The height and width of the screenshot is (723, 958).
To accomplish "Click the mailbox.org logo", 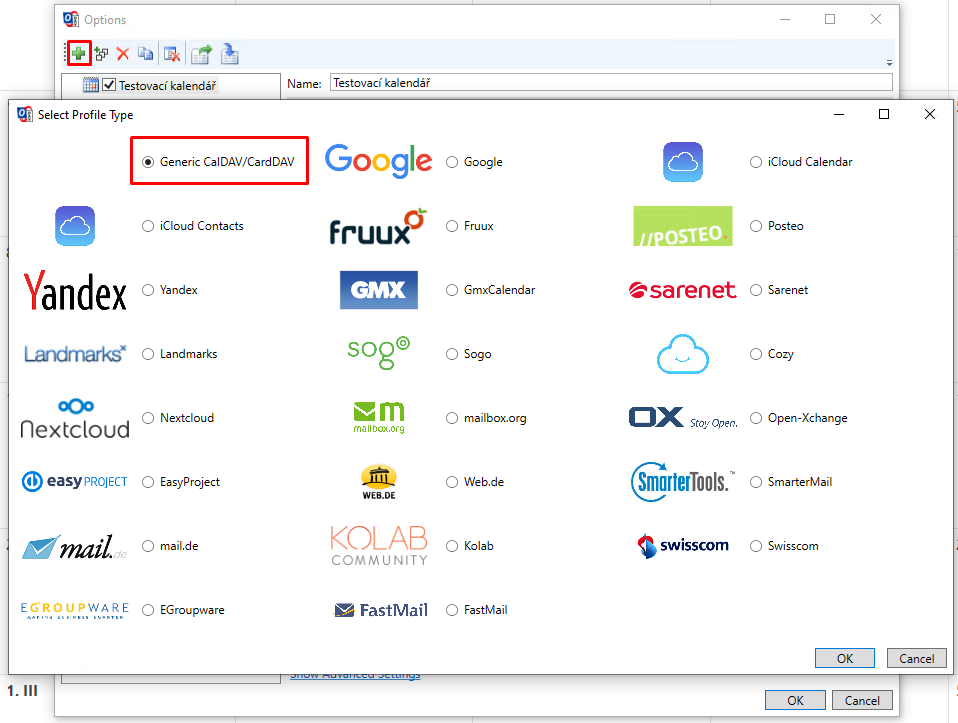I will coord(379,418).
